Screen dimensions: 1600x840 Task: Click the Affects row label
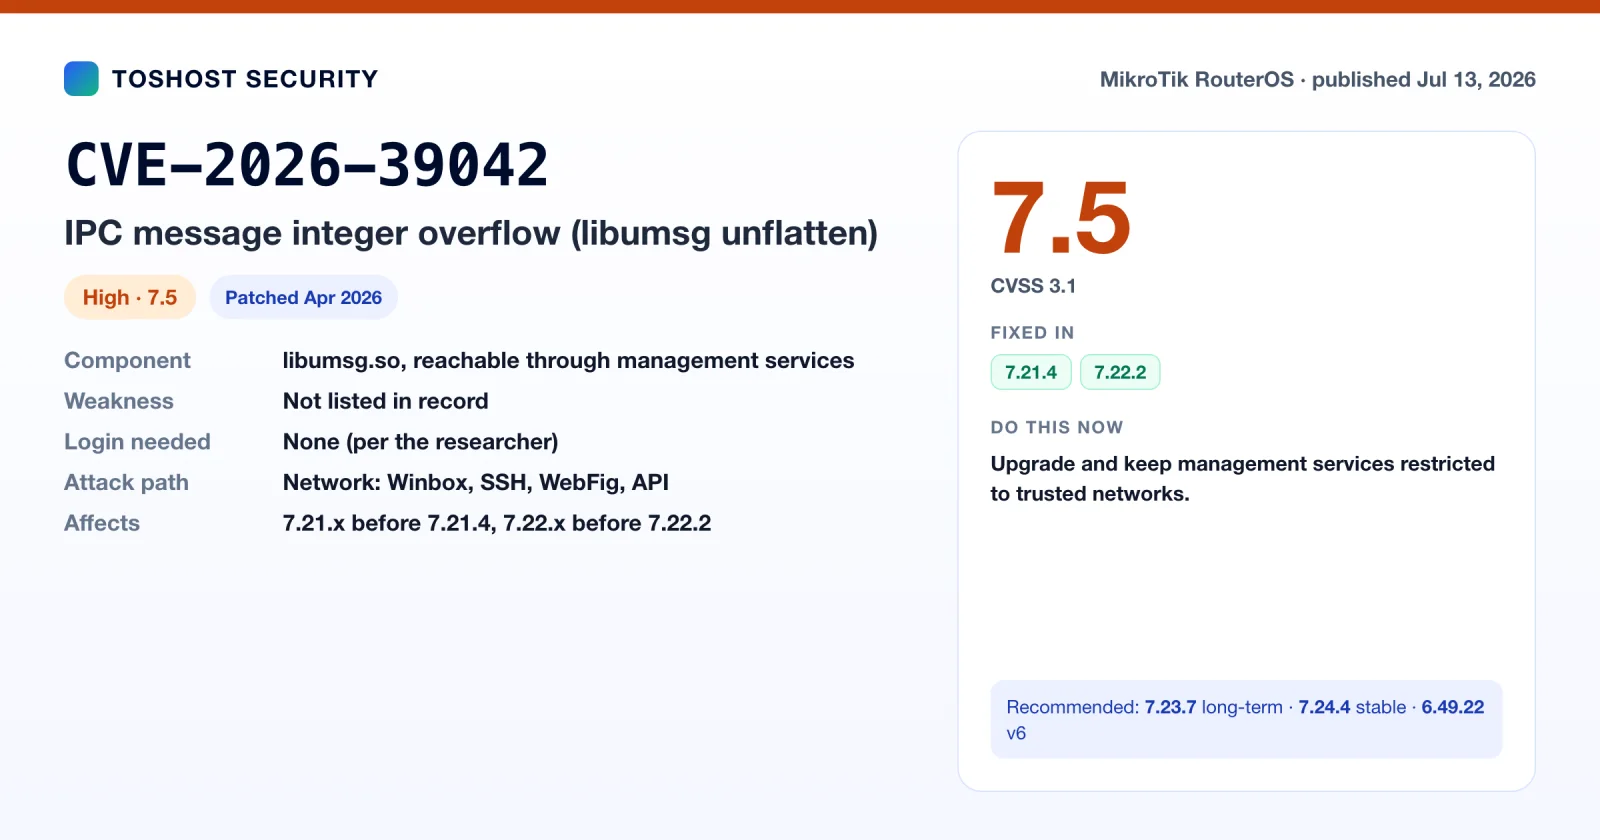102,523
